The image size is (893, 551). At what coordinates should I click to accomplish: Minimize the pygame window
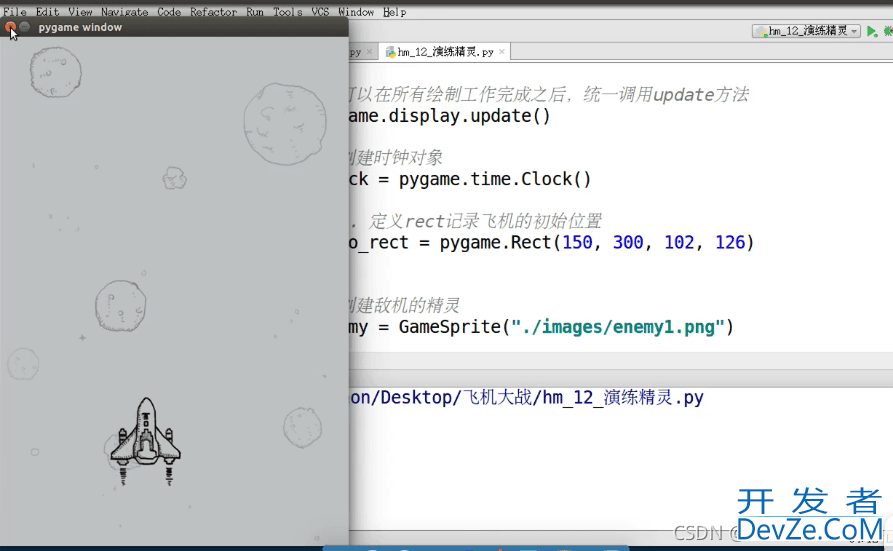pyautogui.click(x=24, y=27)
